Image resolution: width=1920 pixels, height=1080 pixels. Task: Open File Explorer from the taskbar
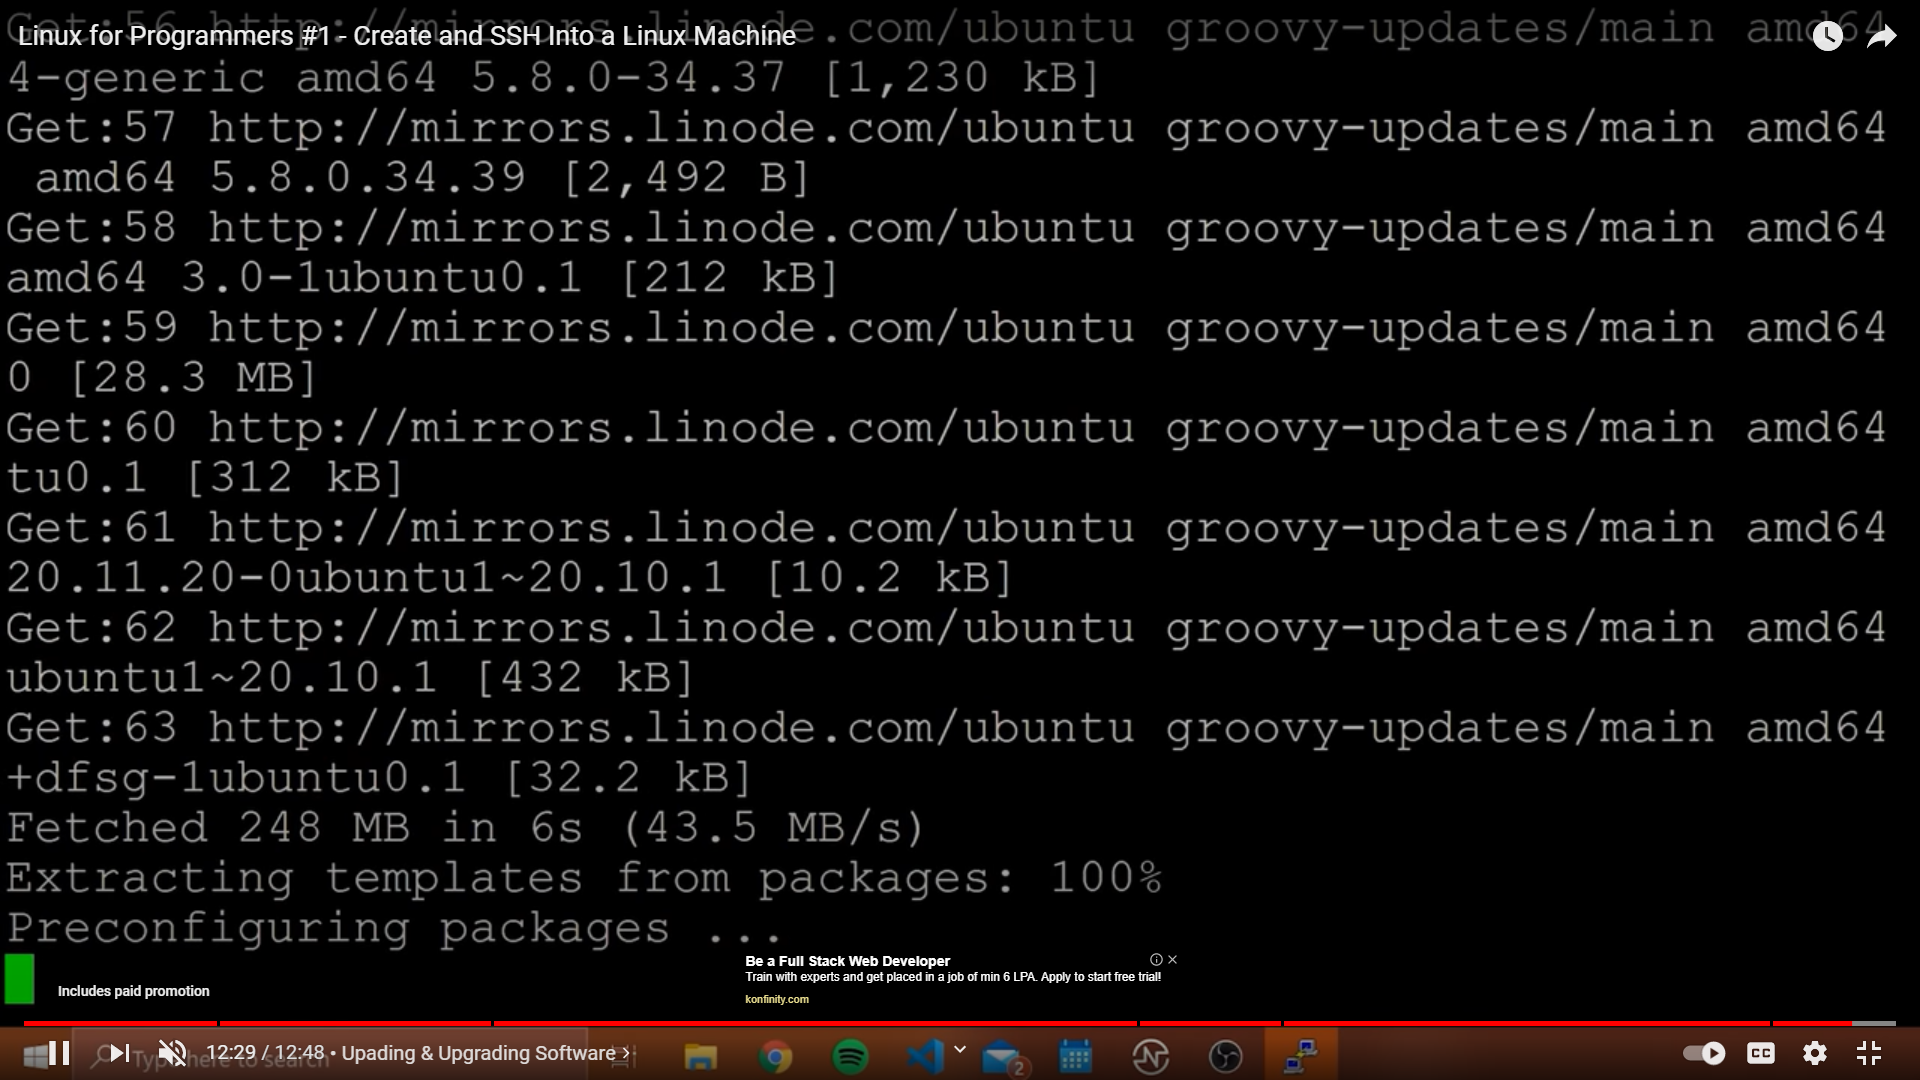(700, 1056)
